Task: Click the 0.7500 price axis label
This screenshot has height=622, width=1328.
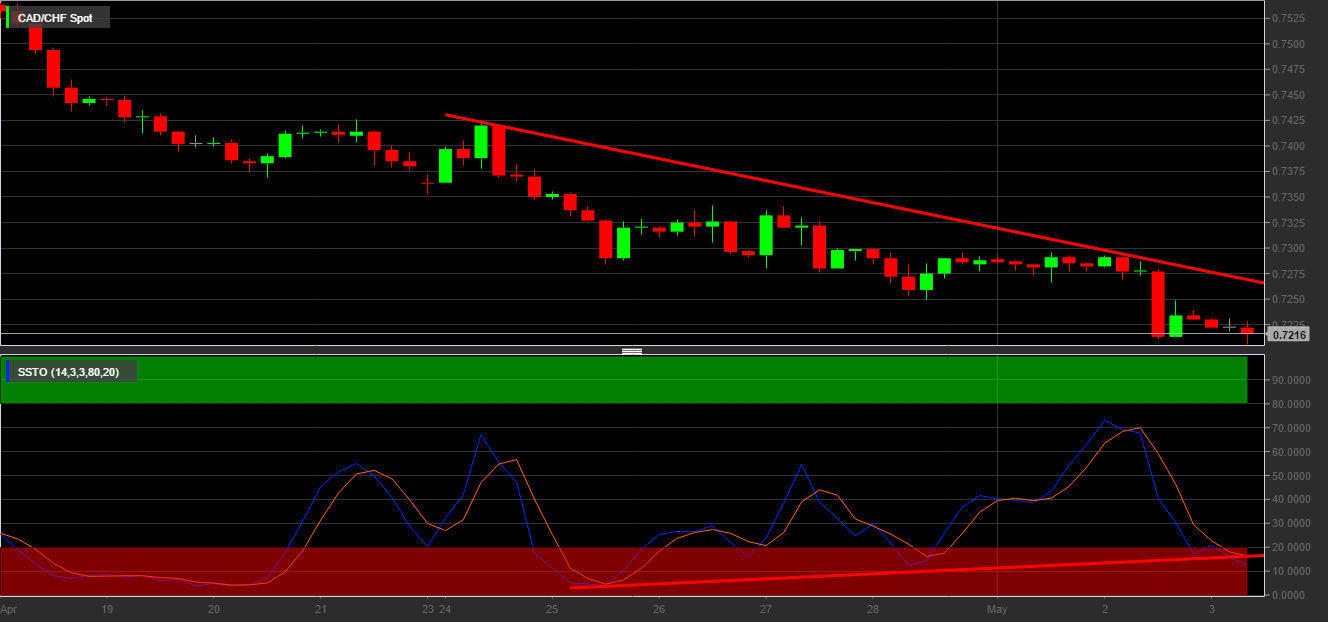Action: click(1289, 44)
